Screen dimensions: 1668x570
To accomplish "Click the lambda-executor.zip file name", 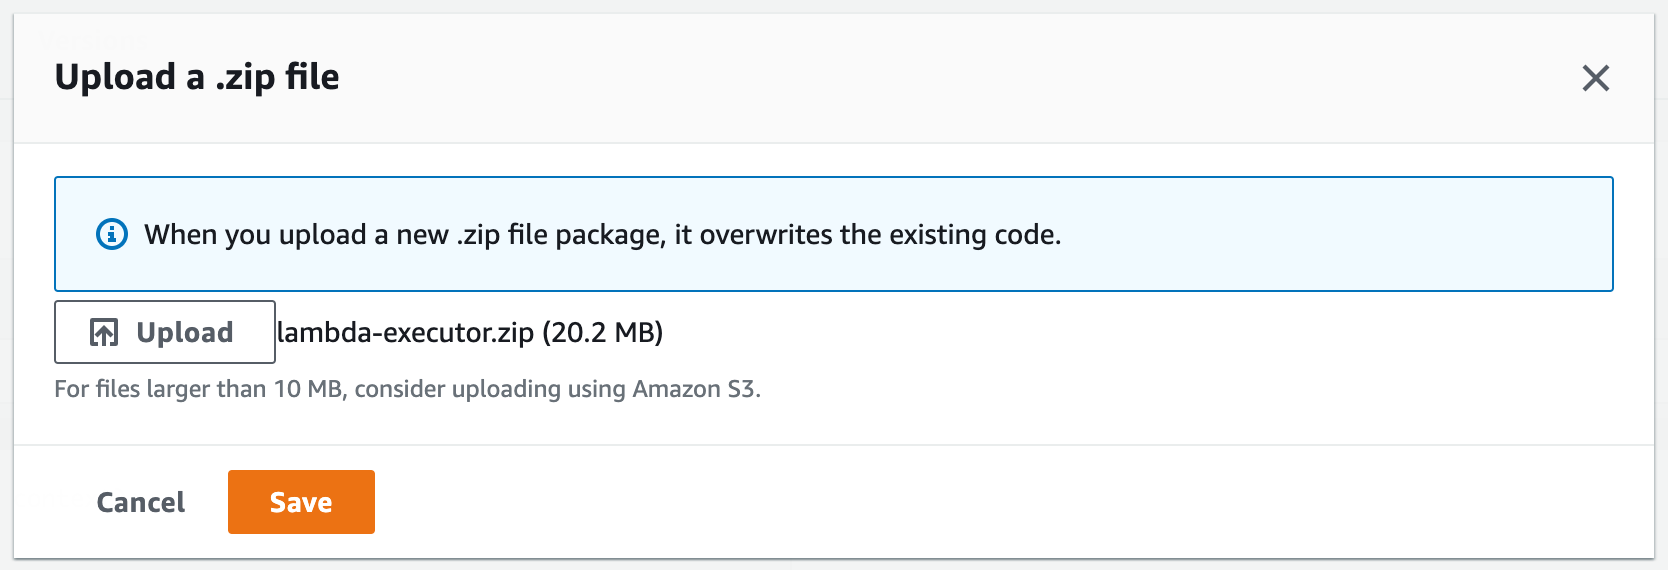I will click(405, 332).
